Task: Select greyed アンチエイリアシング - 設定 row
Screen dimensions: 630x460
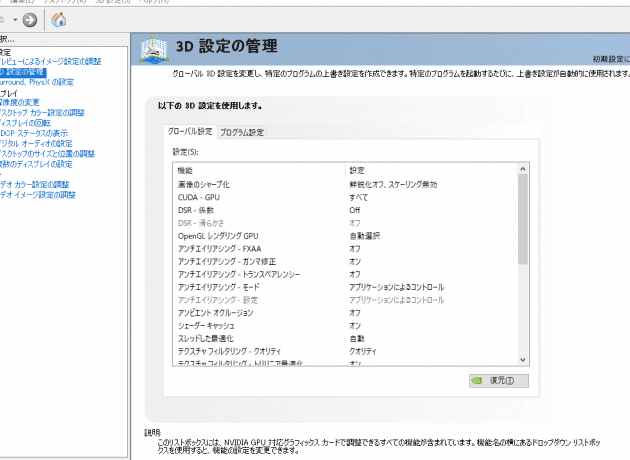Action: [346, 300]
